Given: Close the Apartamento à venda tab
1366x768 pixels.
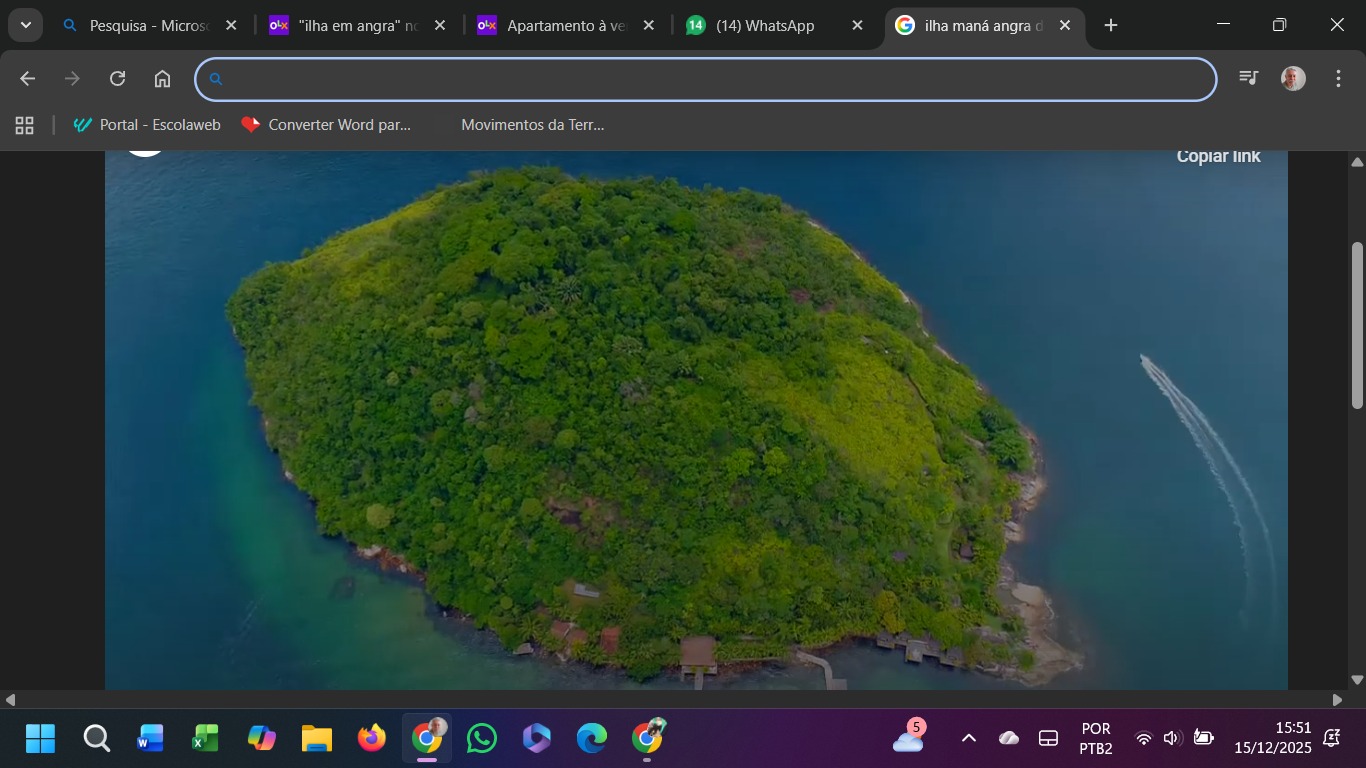Looking at the screenshot, I should click(x=648, y=26).
